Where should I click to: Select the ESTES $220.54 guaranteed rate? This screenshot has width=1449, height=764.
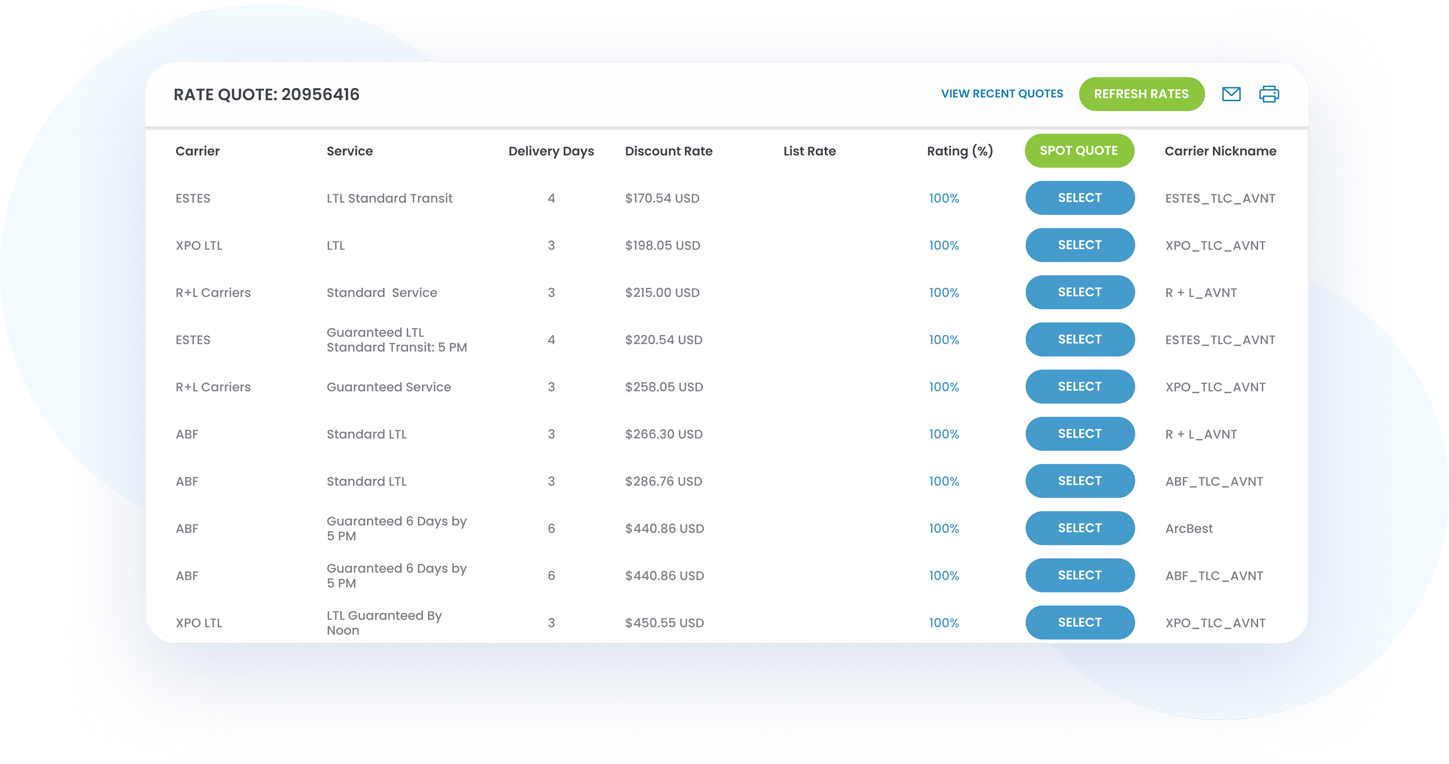[x=1080, y=339]
